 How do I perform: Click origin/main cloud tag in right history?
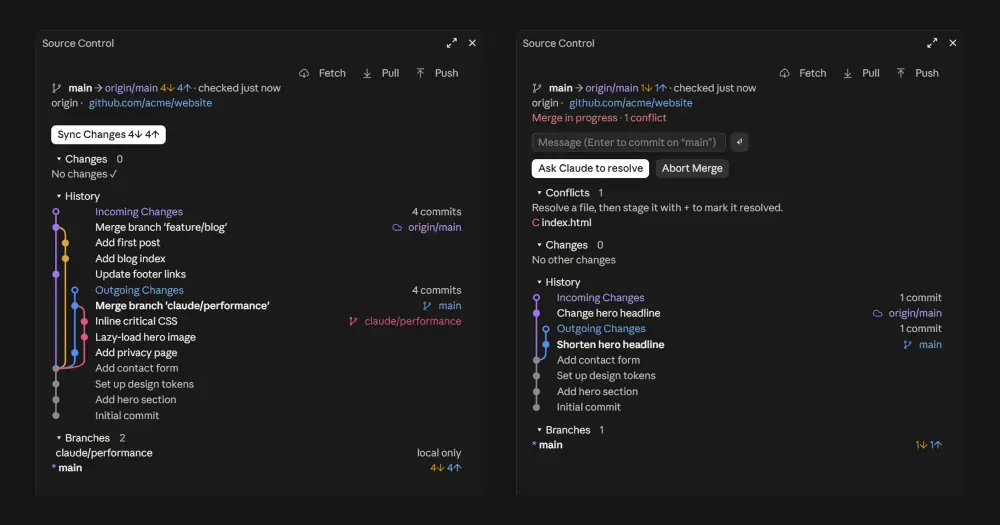(907, 313)
